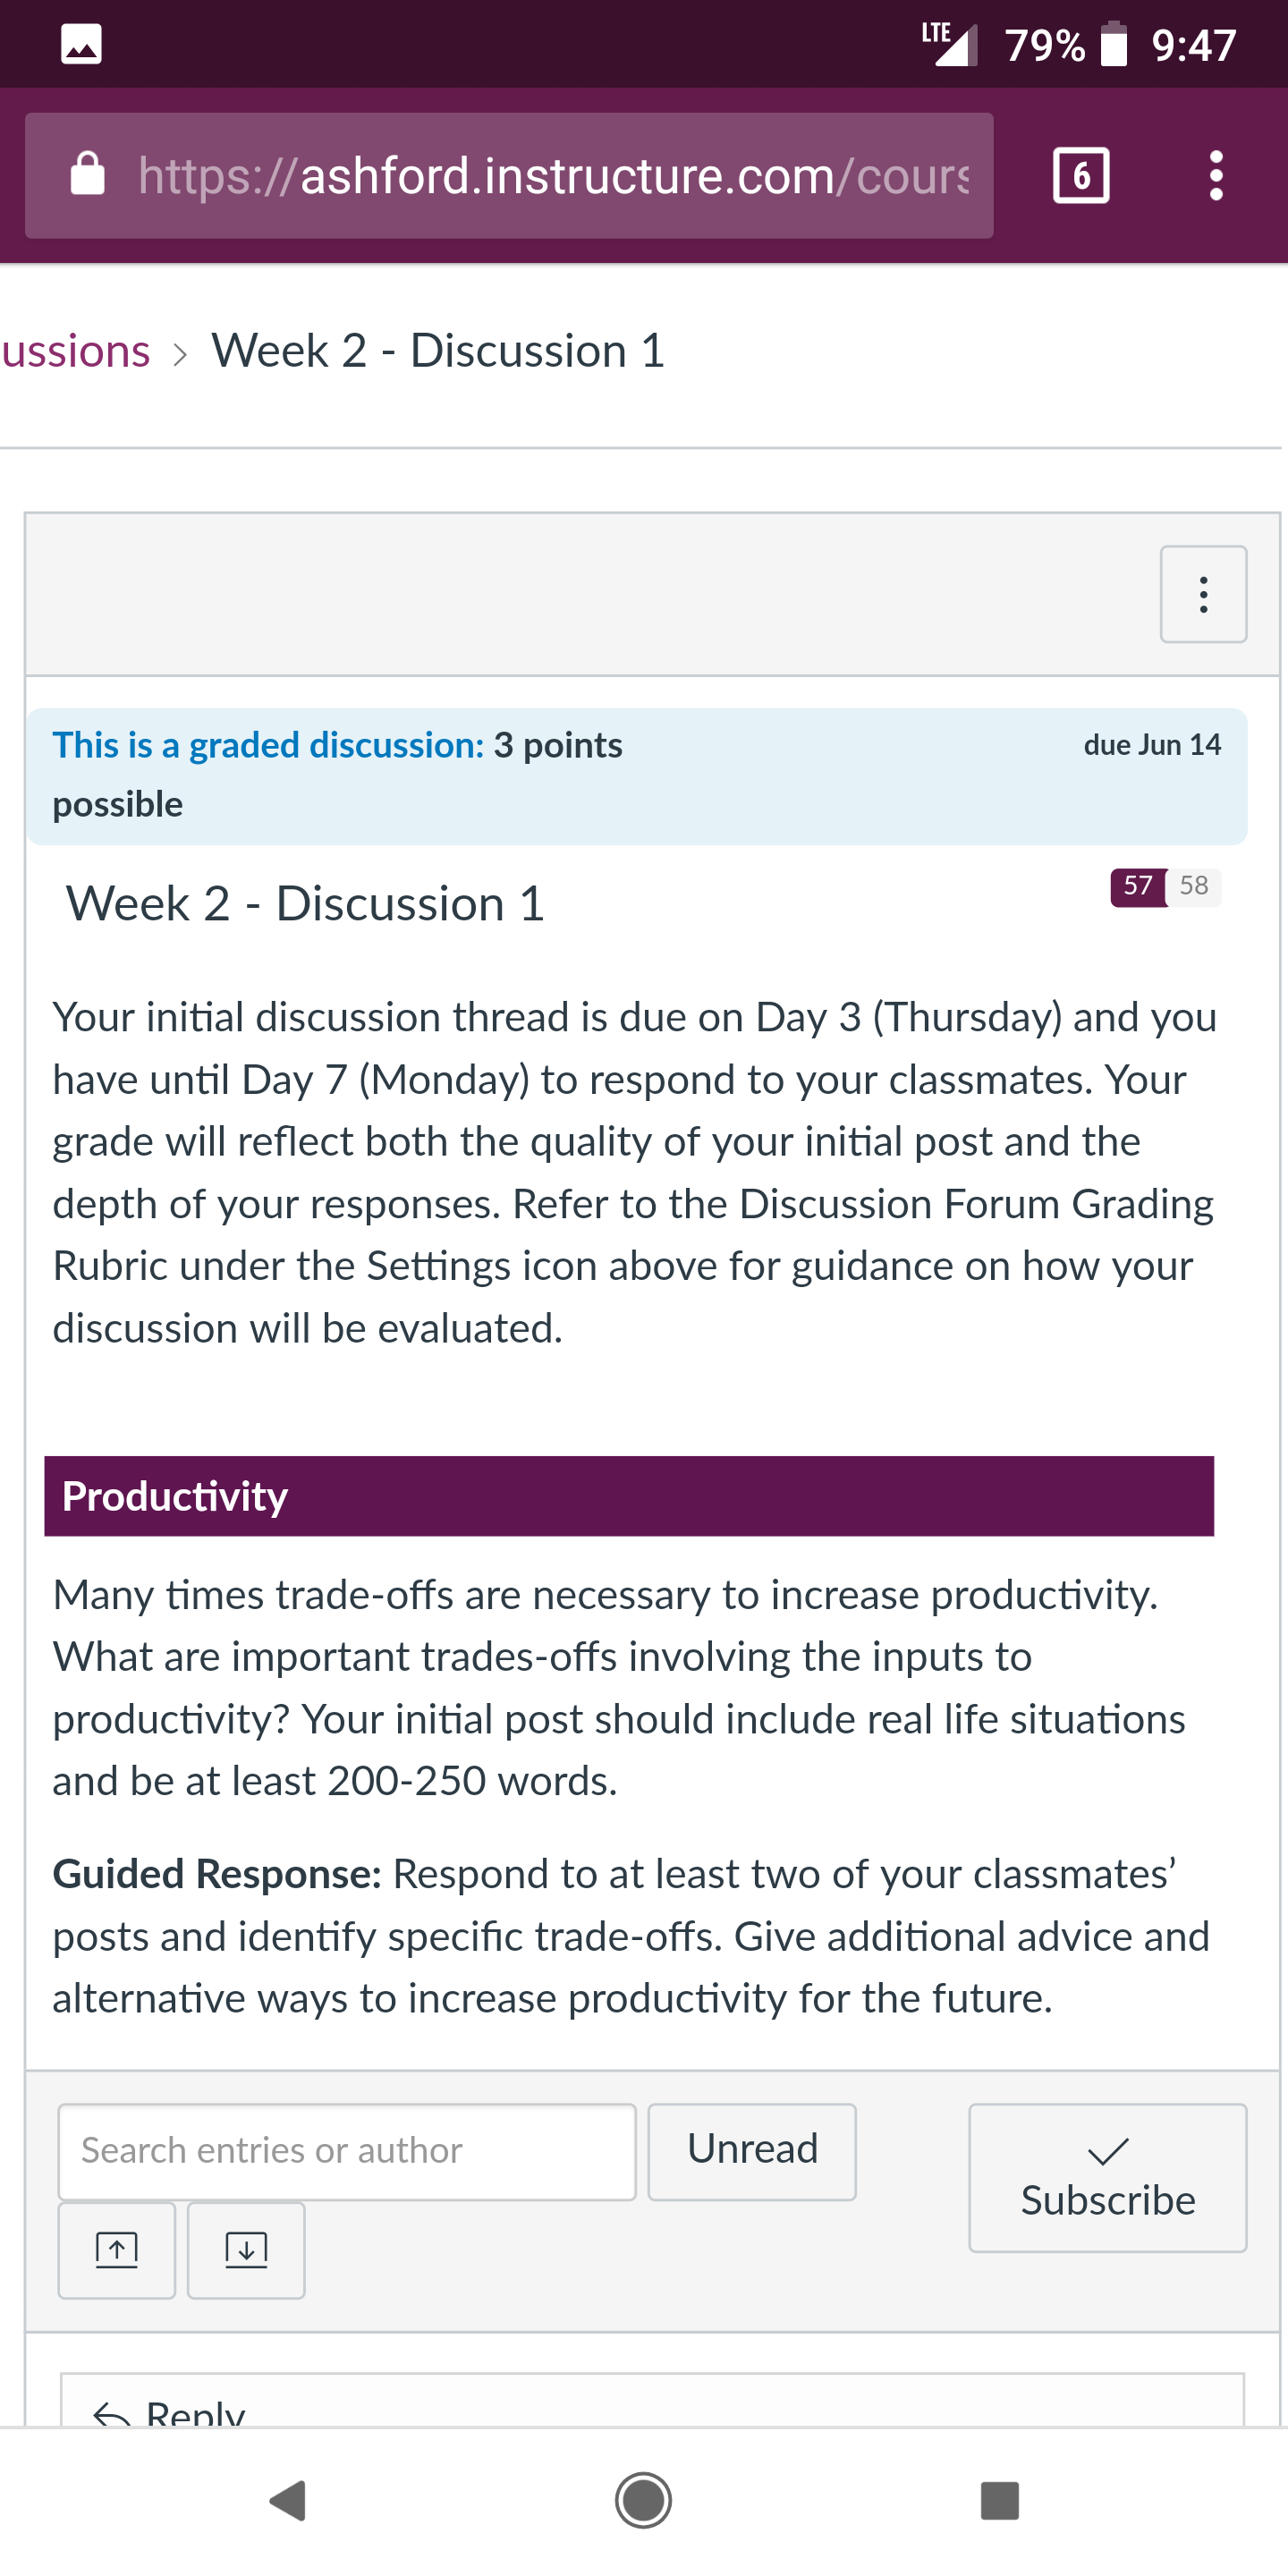This screenshot has width=1288, height=2576.
Task: Open the tab switcher showing 6 tabs
Action: [x=1081, y=176]
